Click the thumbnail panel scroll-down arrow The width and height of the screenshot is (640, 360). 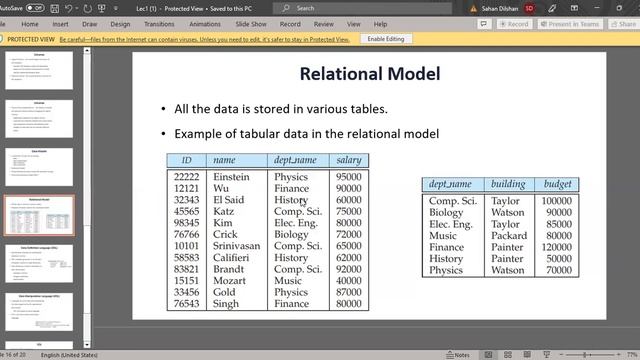point(87,345)
